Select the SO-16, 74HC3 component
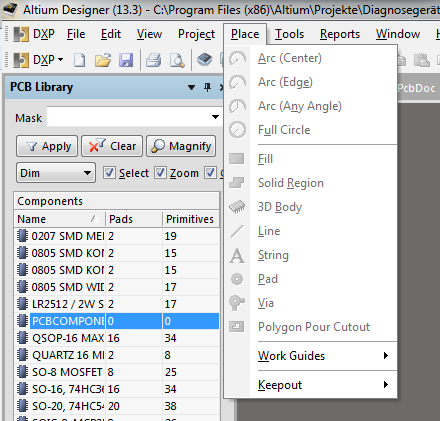 (117, 389)
